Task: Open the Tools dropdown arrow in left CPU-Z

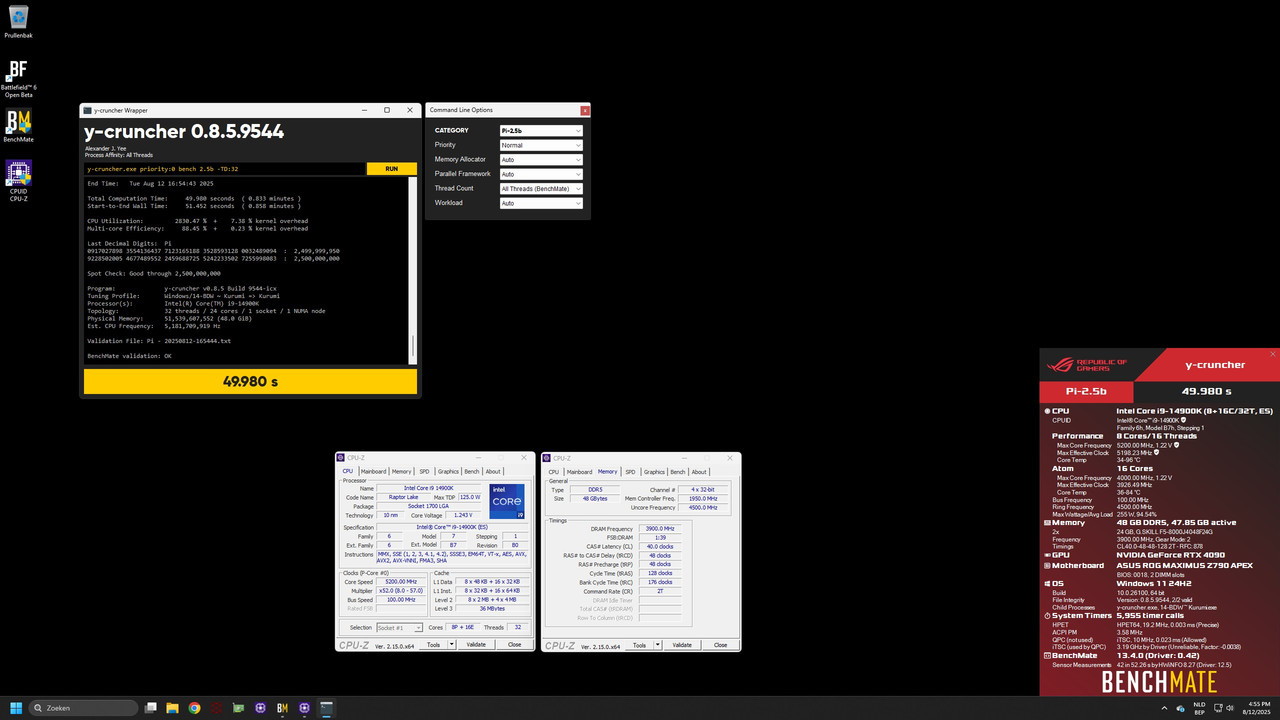Action: (451, 645)
